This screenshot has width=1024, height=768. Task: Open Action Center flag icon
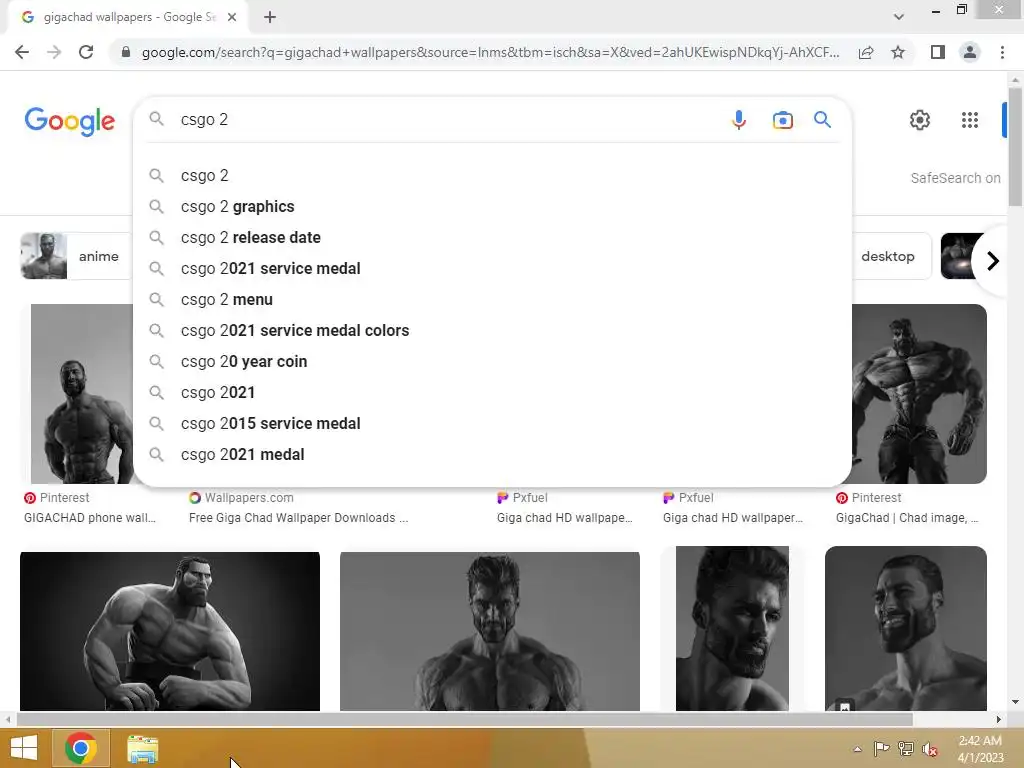click(x=881, y=748)
